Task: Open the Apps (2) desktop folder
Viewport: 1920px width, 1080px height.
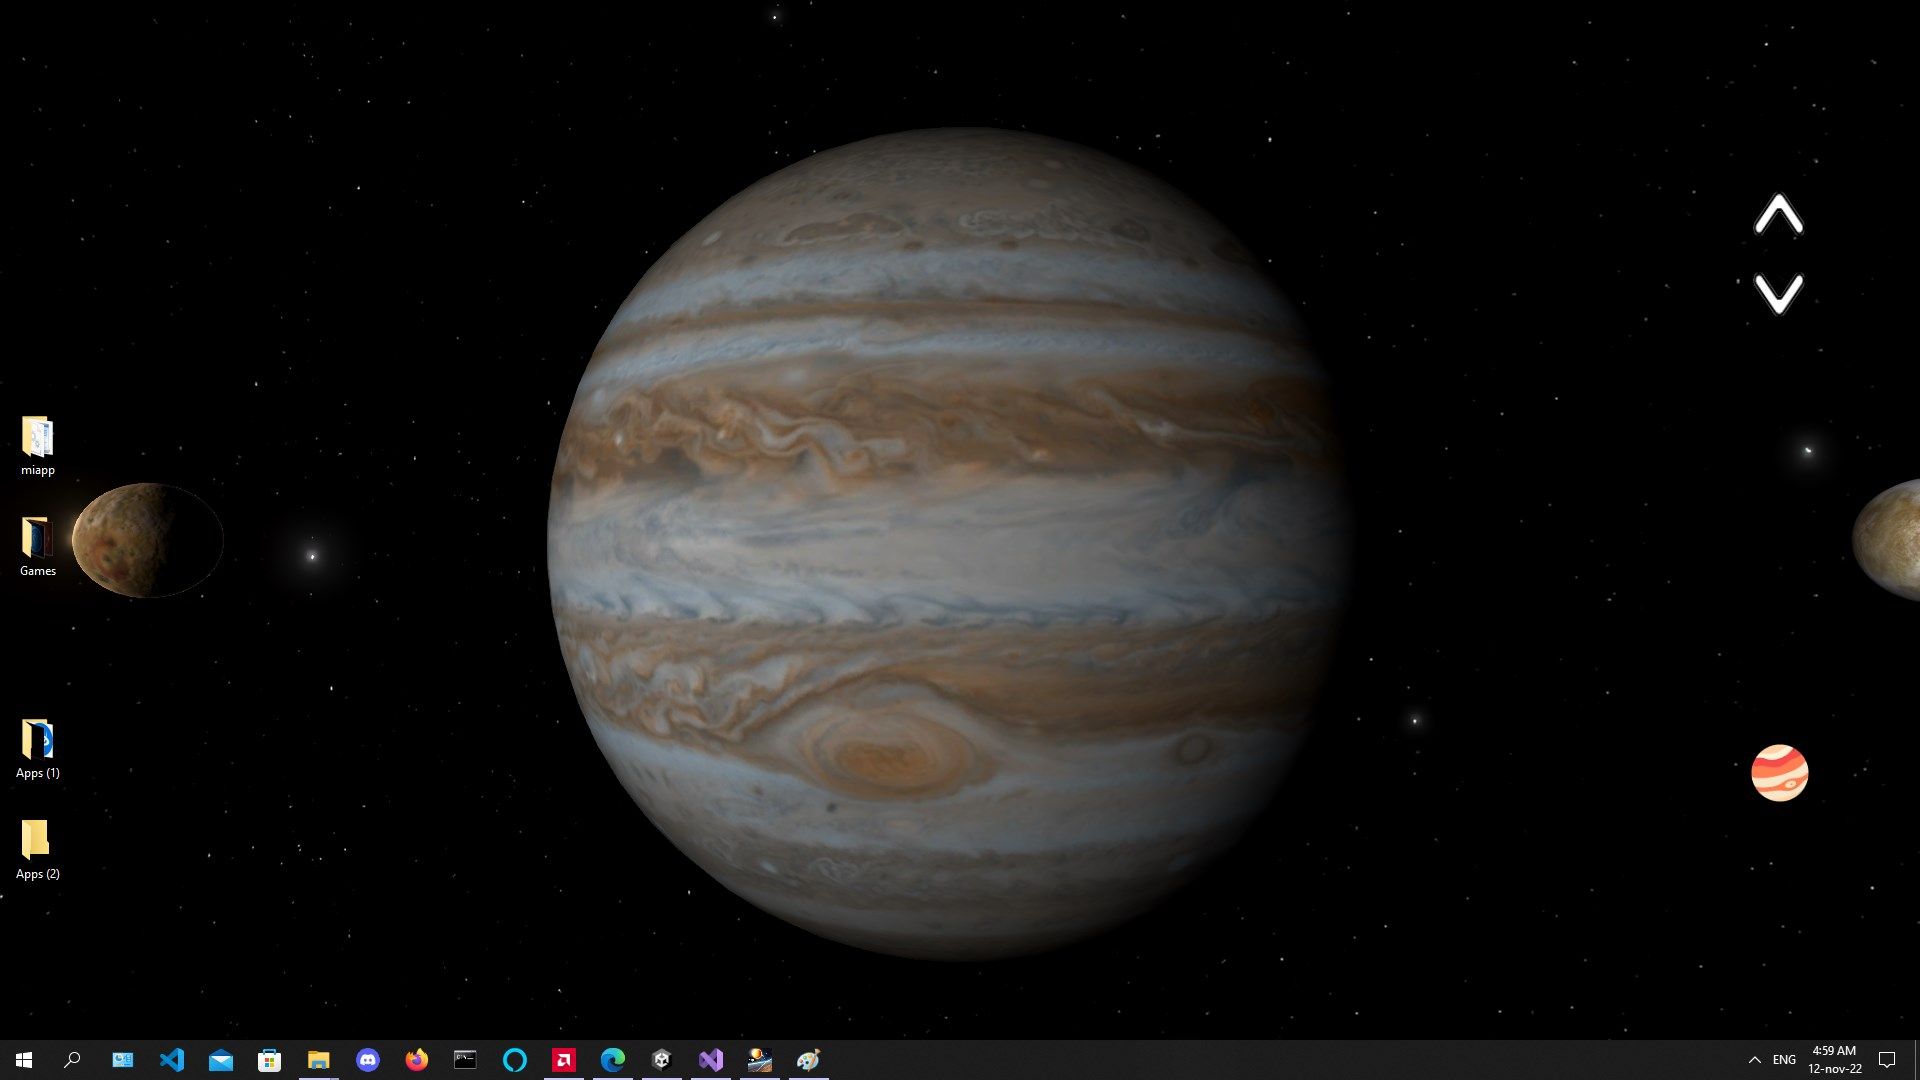Action: click(x=38, y=850)
